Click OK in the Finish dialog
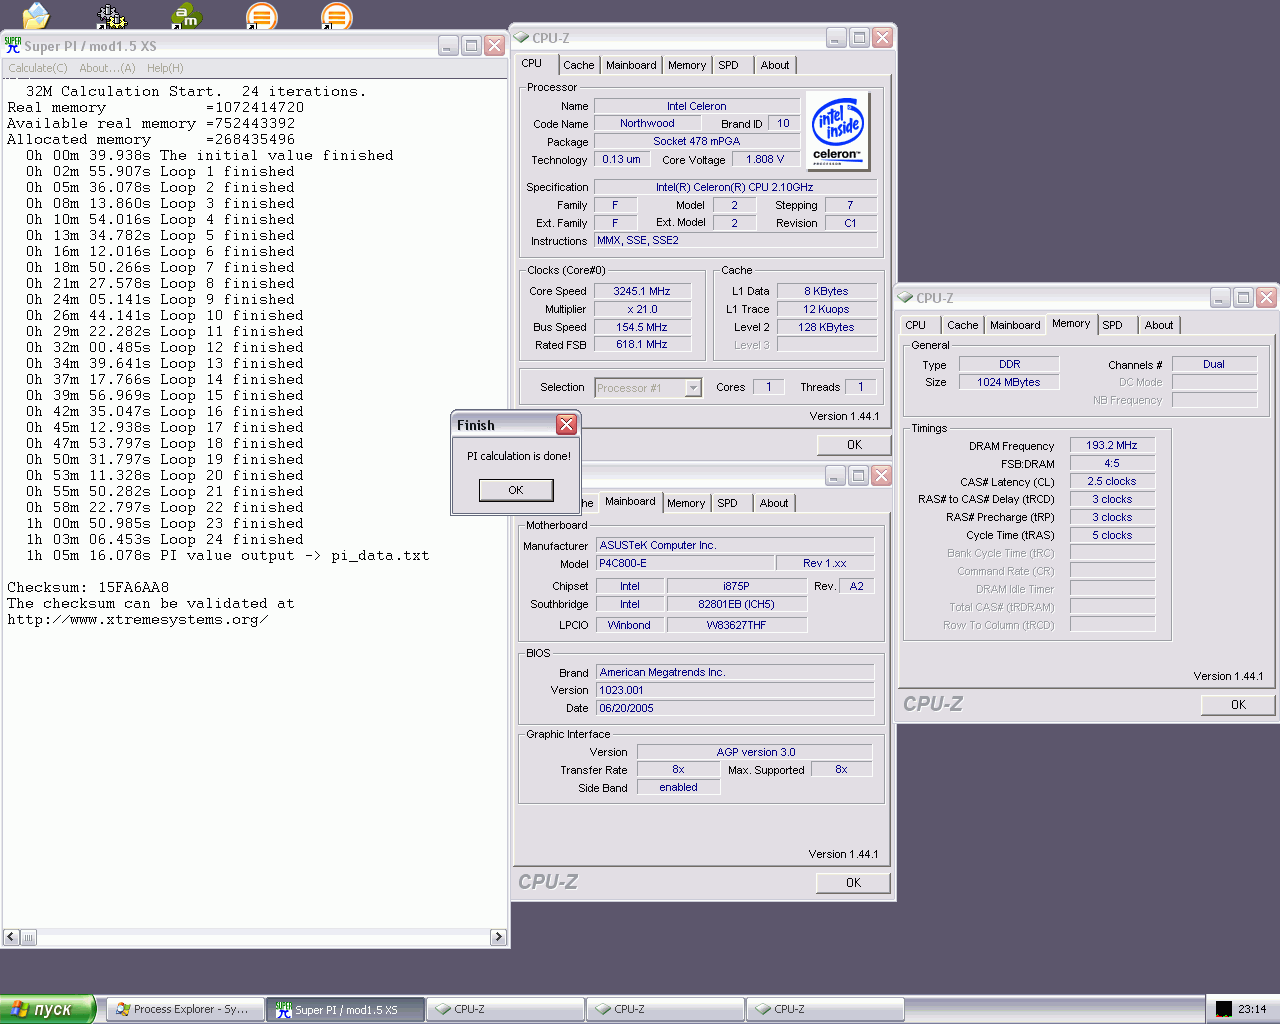The width and height of the screenshot is (1280, 1024). (516, 490)
